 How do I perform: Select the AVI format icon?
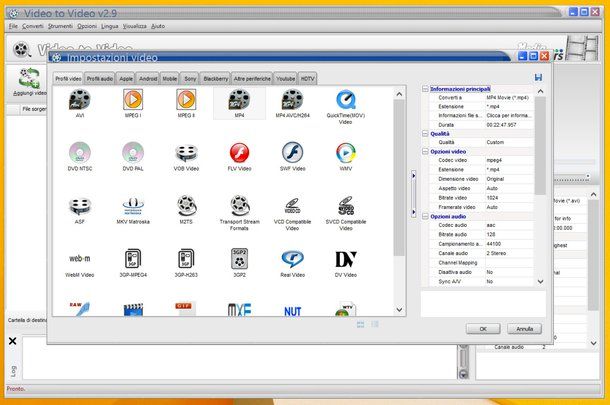click(80, 100)
